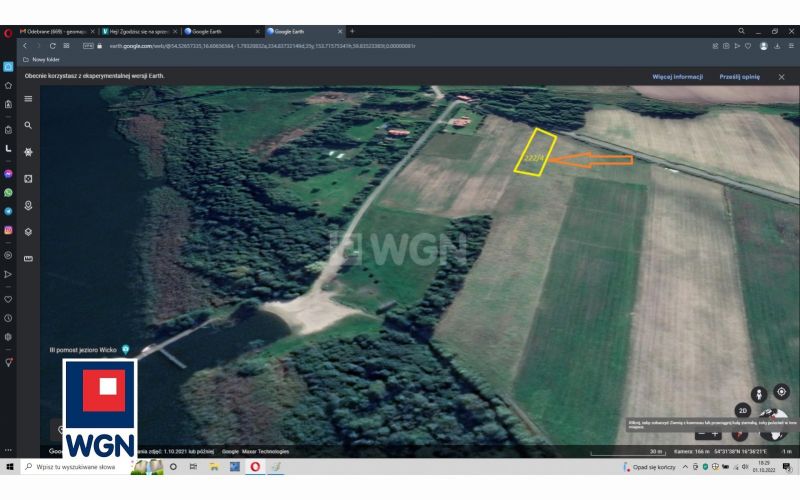Zoom out with the minus button

click(x=702, y=434)
